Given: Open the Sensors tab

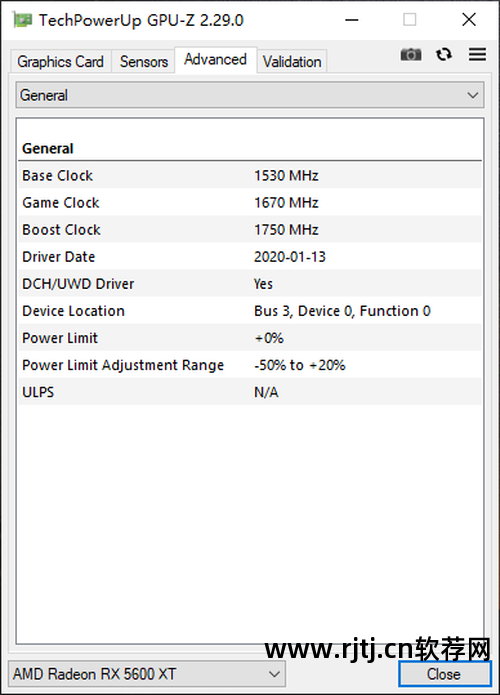Looking at the screenshot, I should tap(144, 62).
